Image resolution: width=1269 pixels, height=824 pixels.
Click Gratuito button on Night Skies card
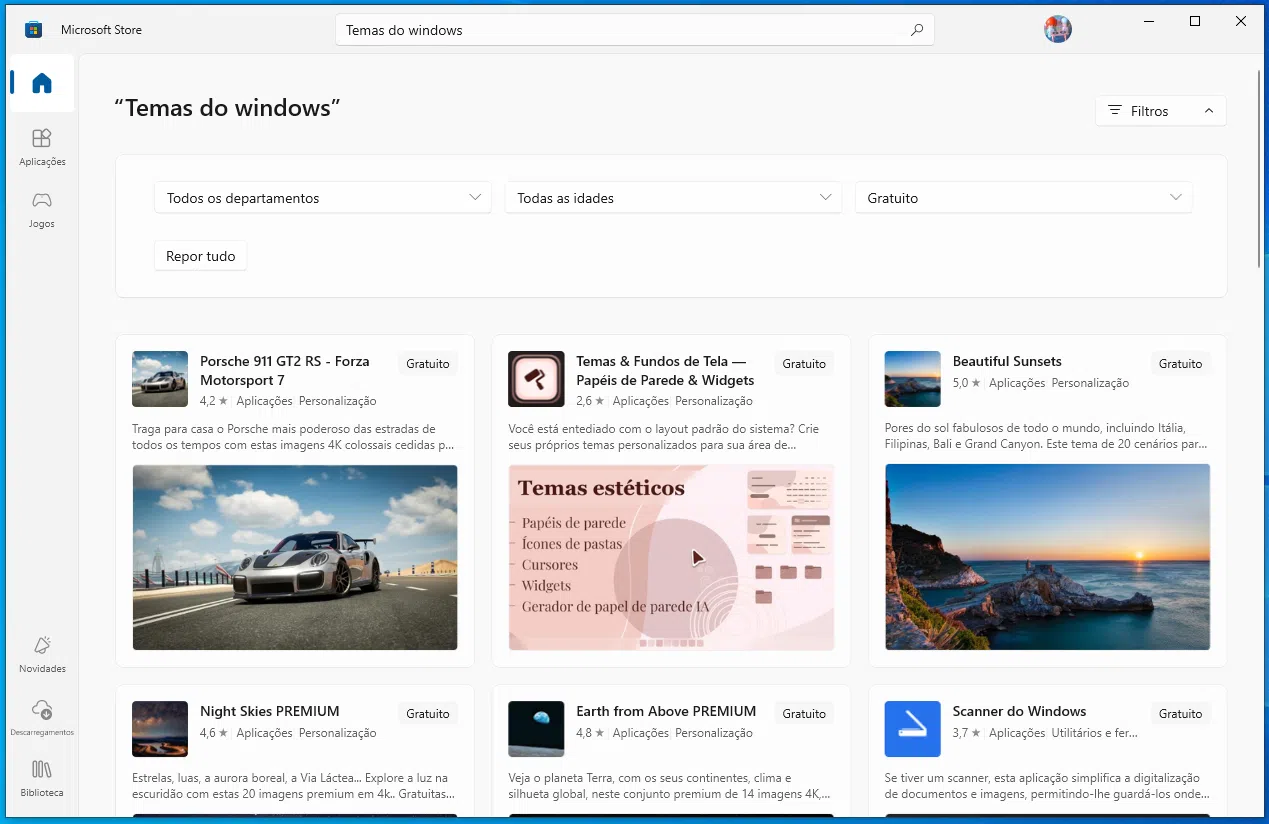428,714
